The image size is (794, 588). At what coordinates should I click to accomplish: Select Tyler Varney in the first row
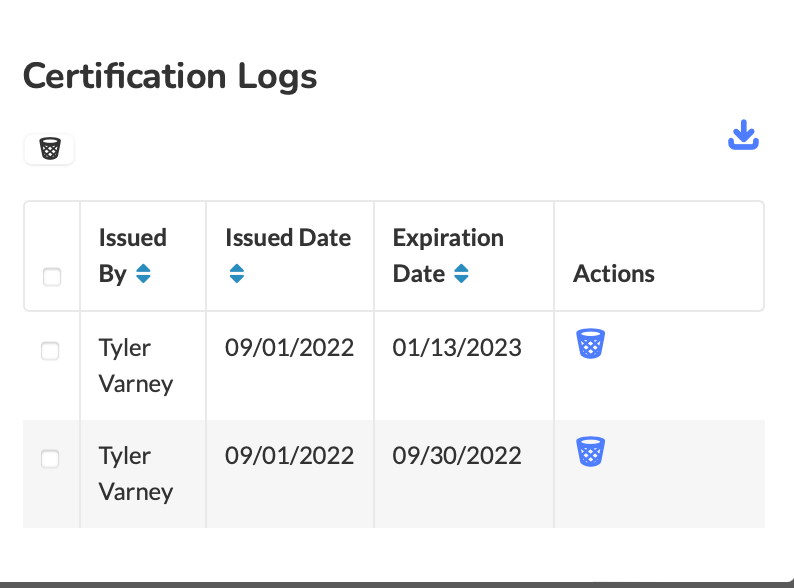[x=136, y=366]
